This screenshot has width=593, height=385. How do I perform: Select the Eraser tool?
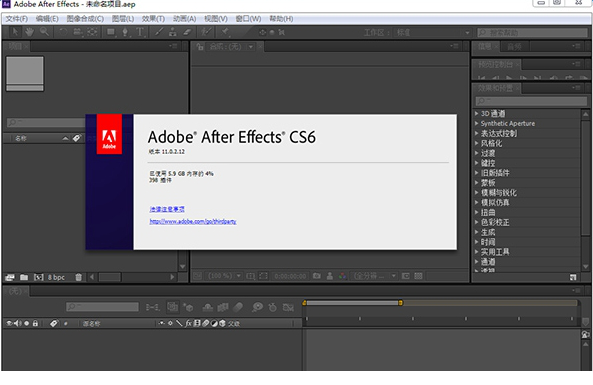pos(187,32)
